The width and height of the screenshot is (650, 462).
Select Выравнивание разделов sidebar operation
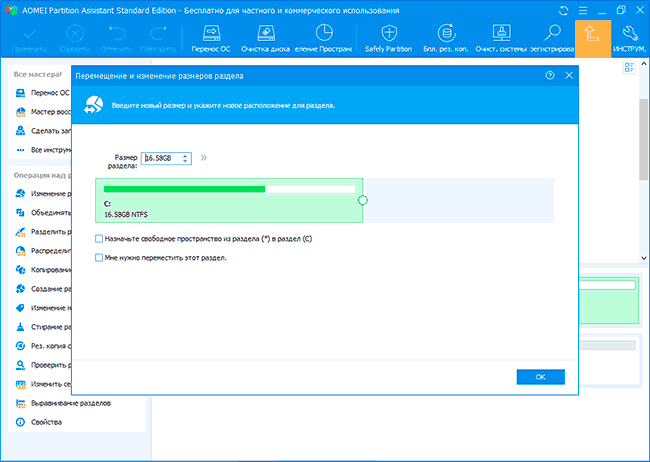tap(63, 403)
